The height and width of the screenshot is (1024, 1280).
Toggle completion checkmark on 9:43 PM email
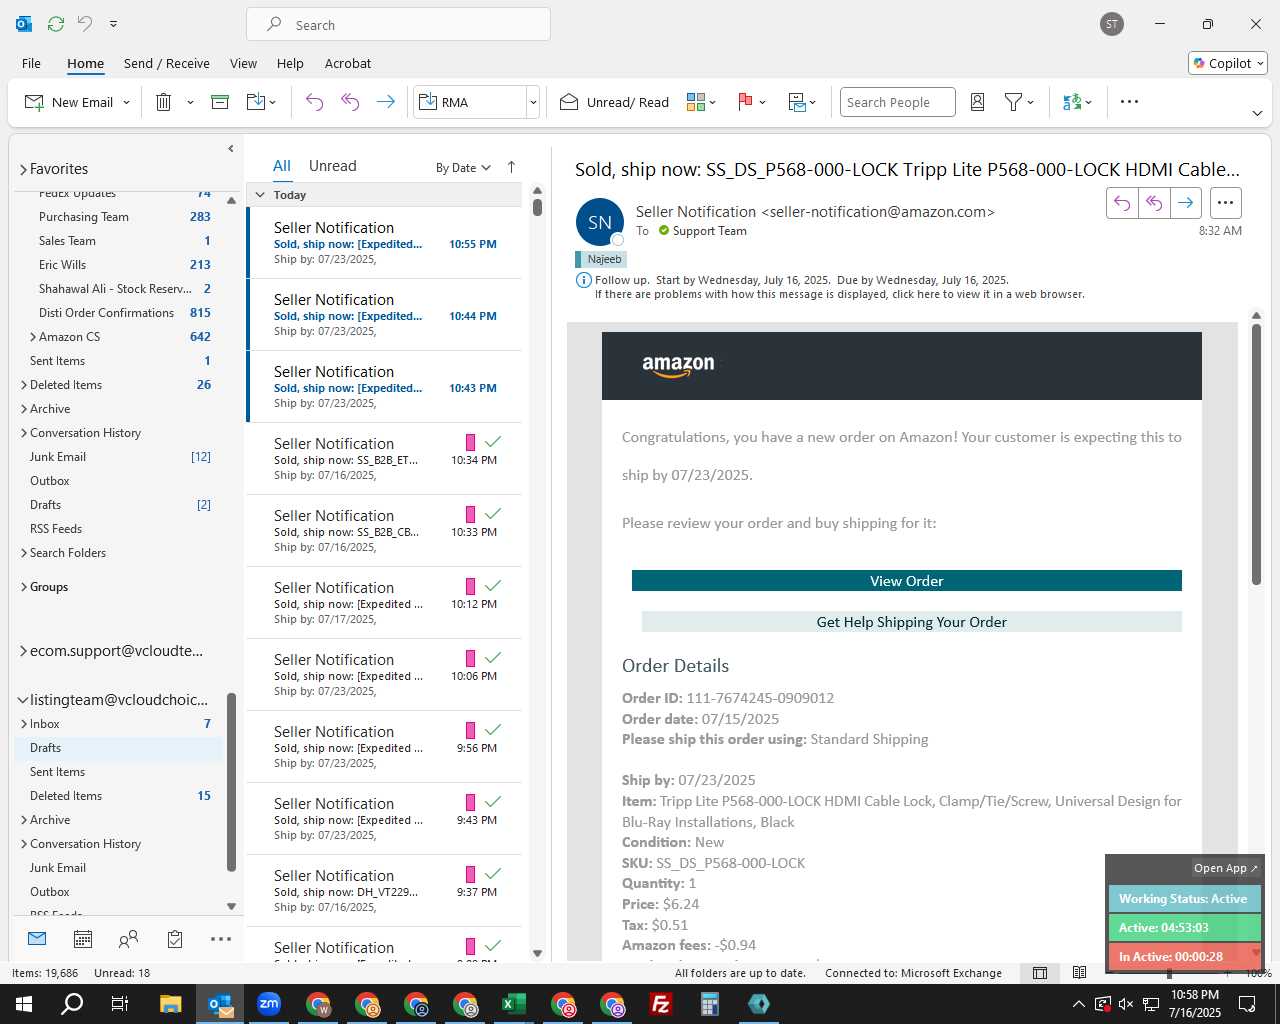tap(492, 802)
